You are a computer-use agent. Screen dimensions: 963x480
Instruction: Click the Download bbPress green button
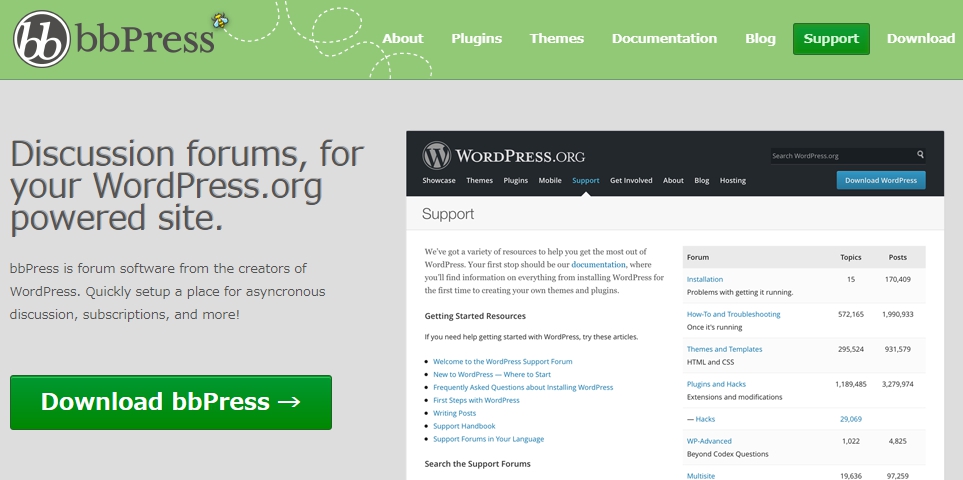pos(171,402)
